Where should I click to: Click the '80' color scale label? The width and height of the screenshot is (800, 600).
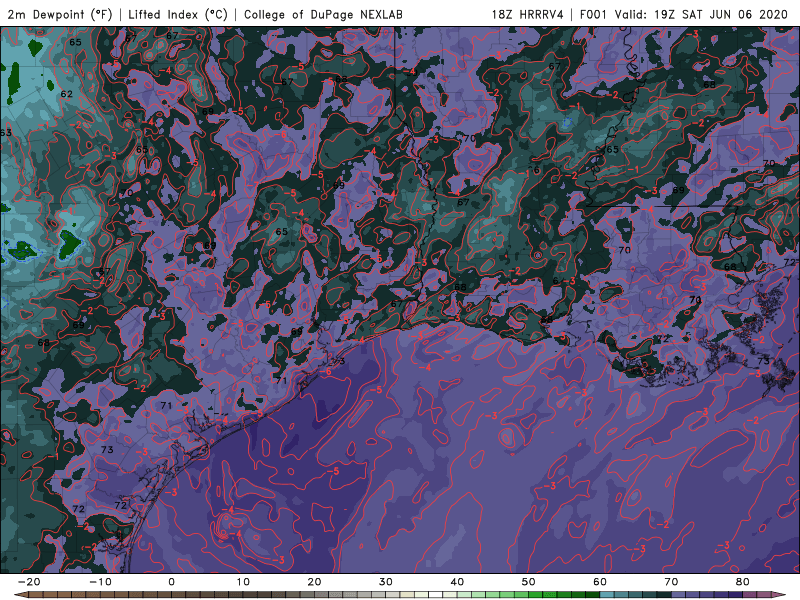pos(743,582)
